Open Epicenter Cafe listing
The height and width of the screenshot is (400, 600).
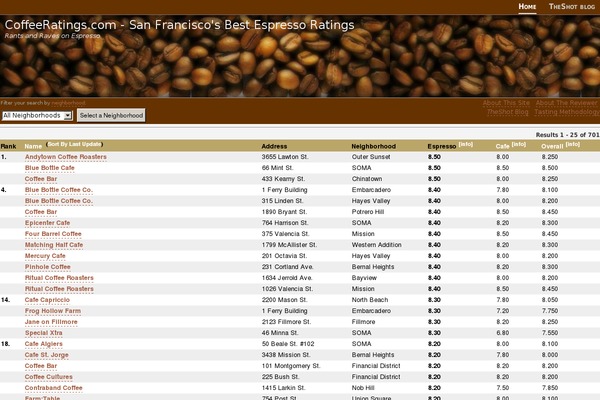(47, 223)
